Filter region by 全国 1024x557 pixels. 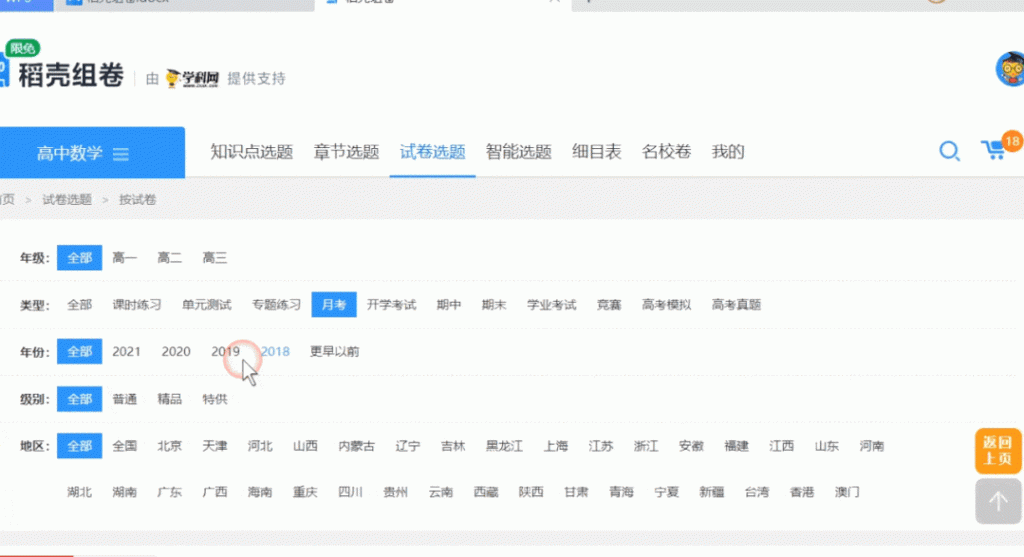[124, 446]
